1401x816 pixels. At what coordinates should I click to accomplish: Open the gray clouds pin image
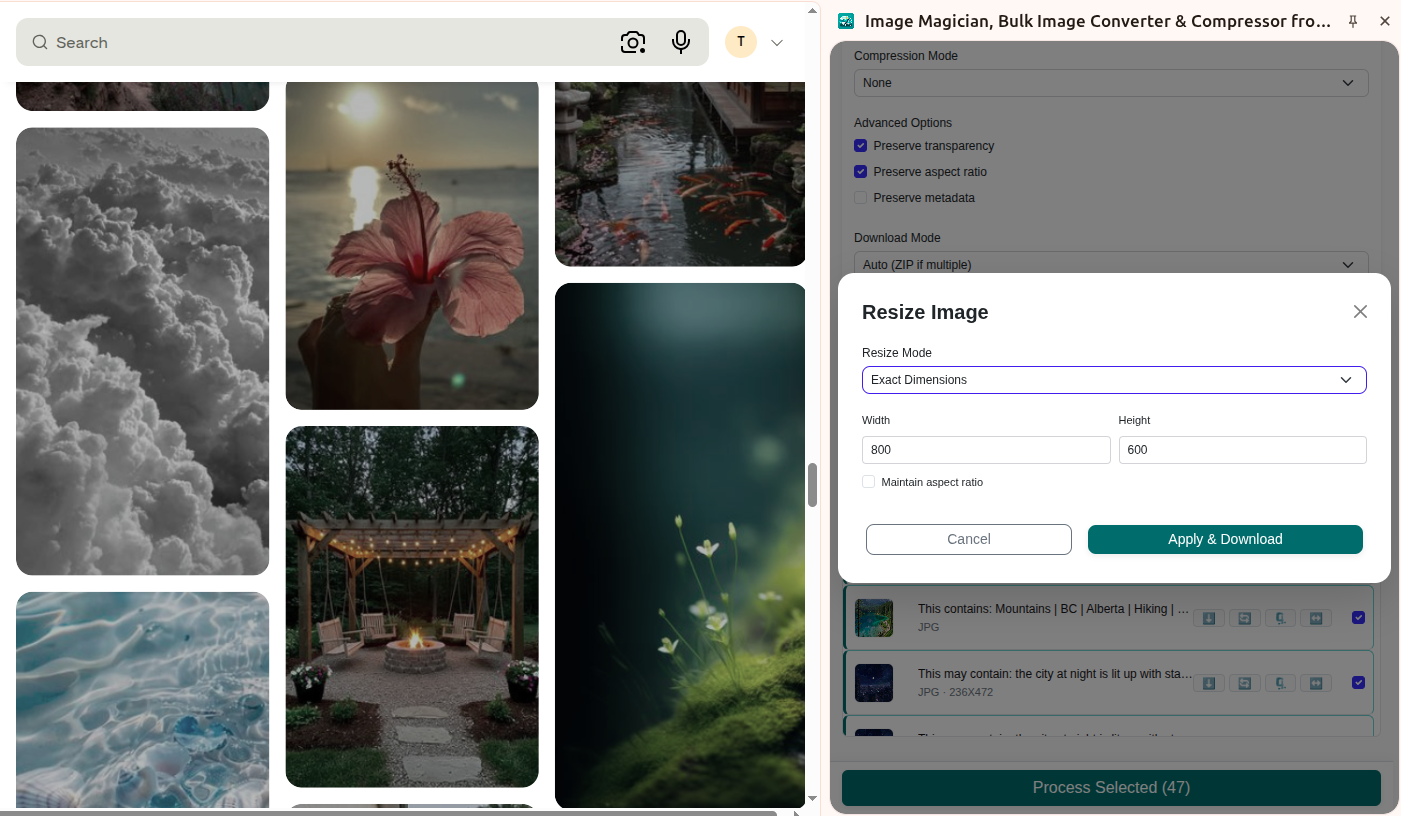(x=142, y=351)
